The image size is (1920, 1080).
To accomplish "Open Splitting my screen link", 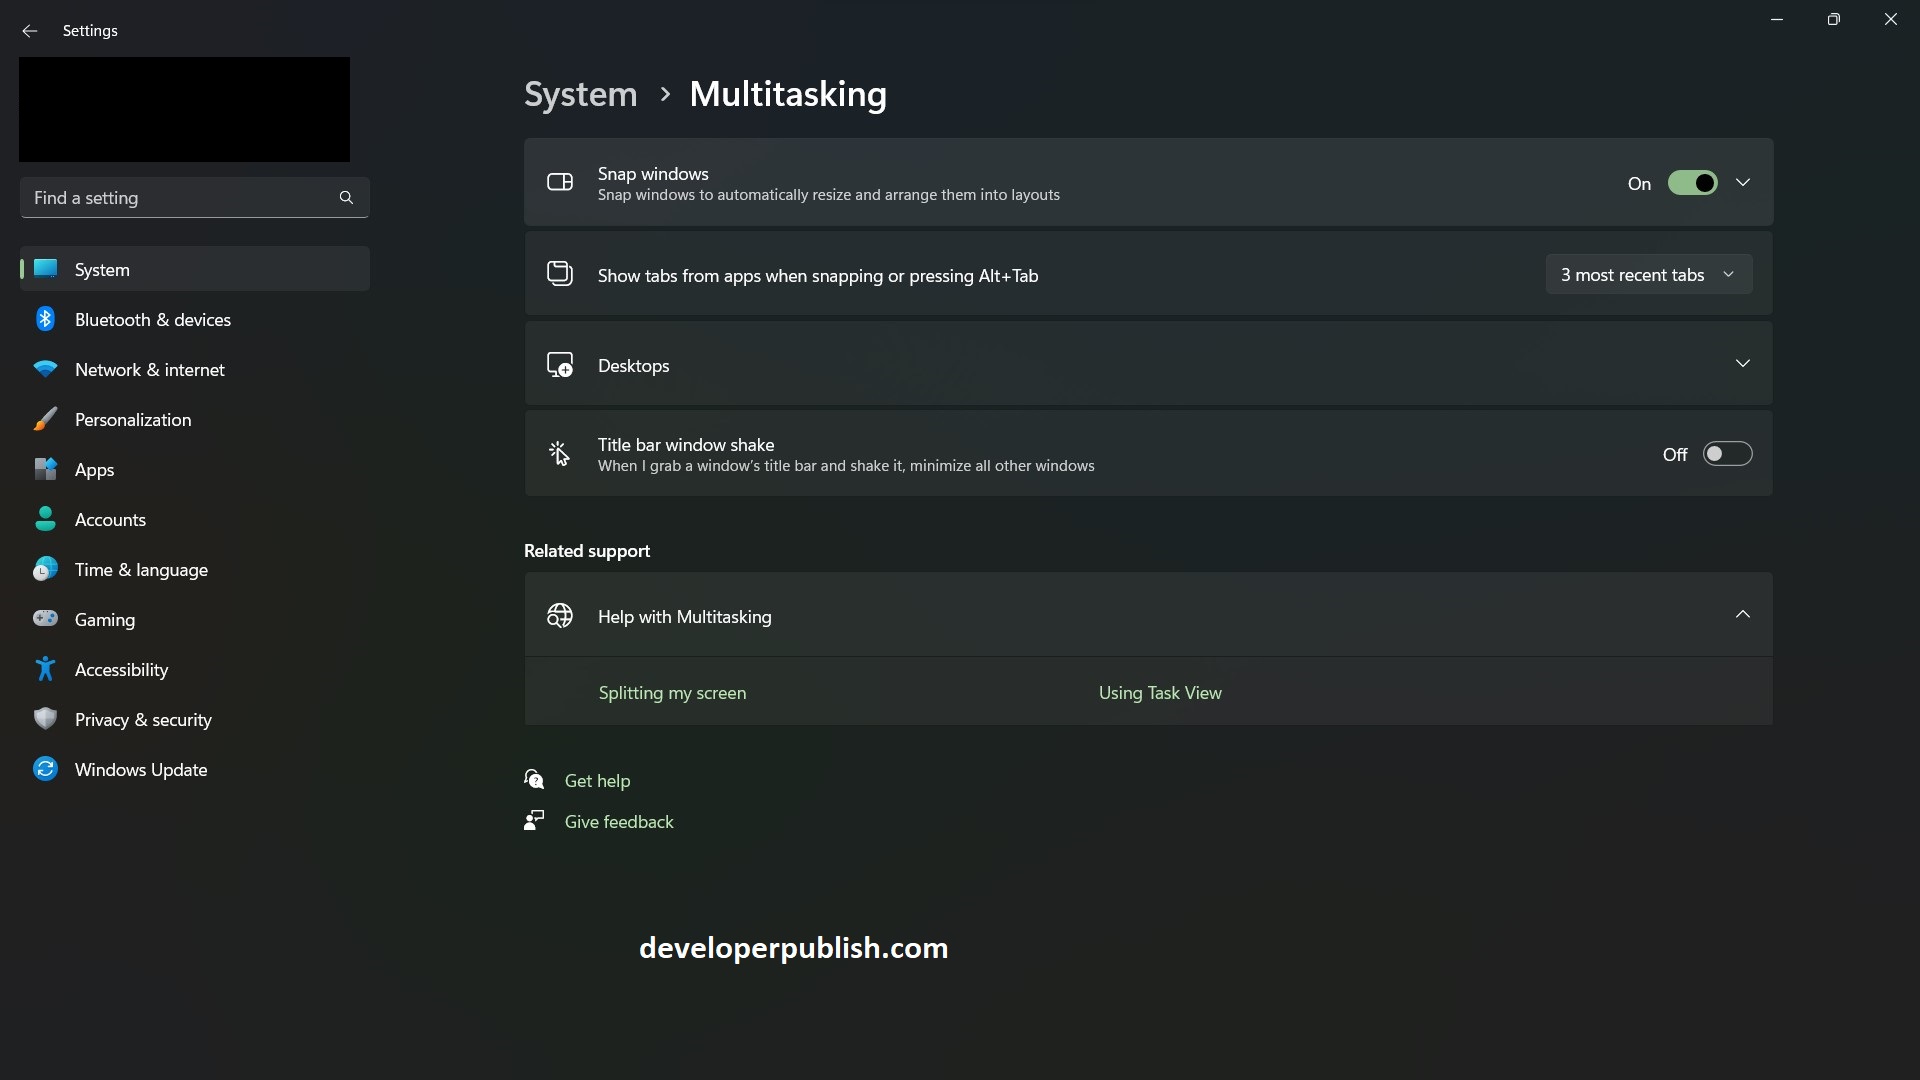I will pyautogui.click(x=672, y=693).
